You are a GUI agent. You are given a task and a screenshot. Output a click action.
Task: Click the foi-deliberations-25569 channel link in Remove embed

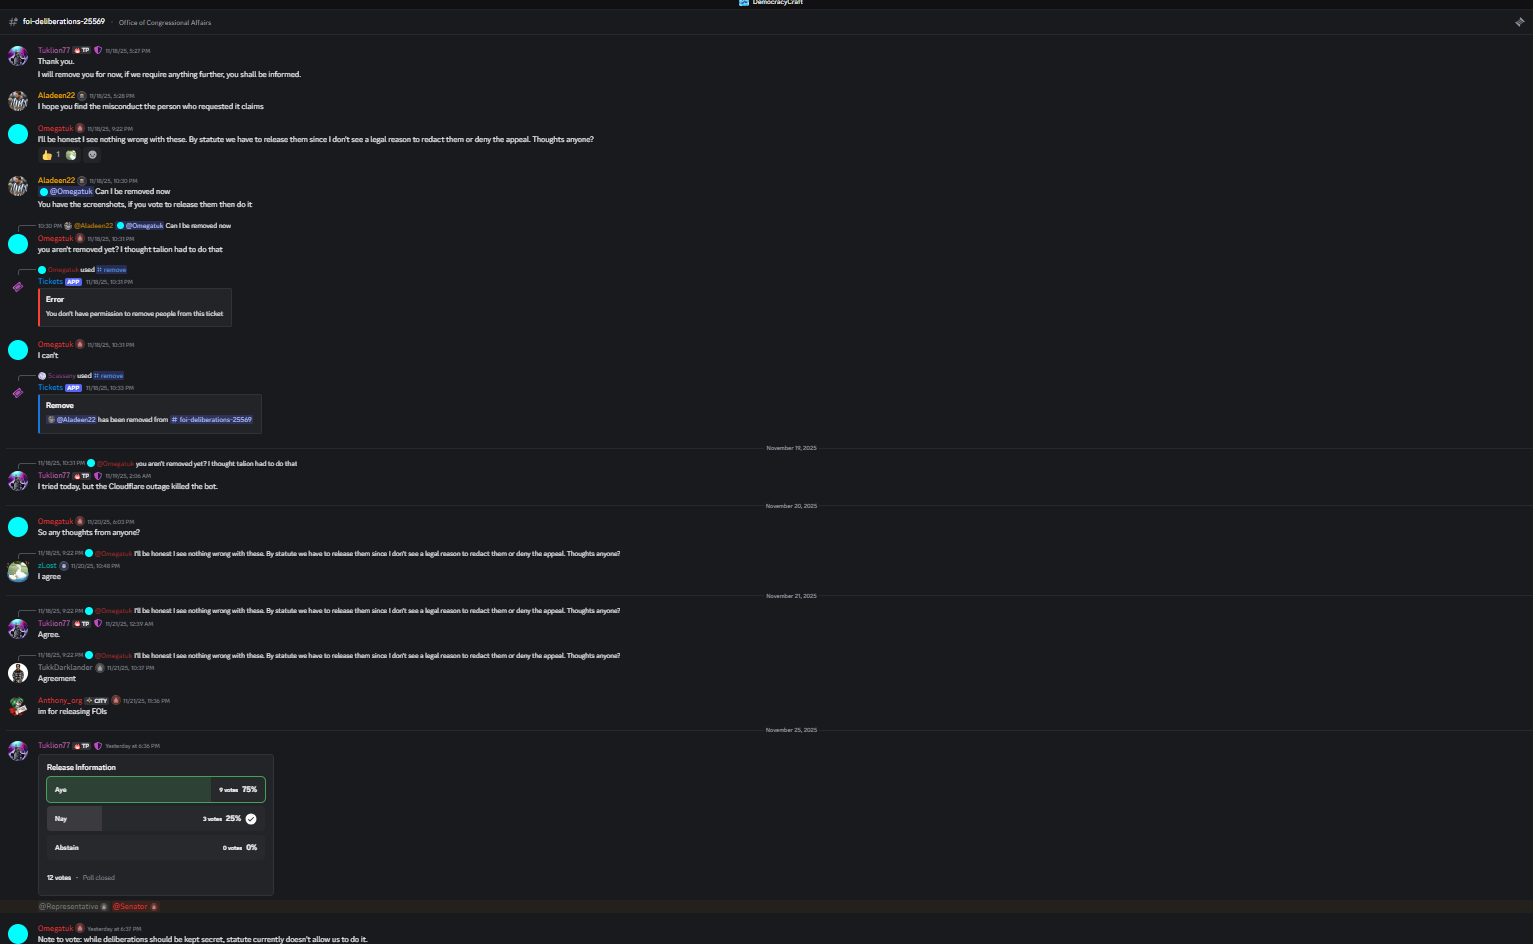click(212, 420)
